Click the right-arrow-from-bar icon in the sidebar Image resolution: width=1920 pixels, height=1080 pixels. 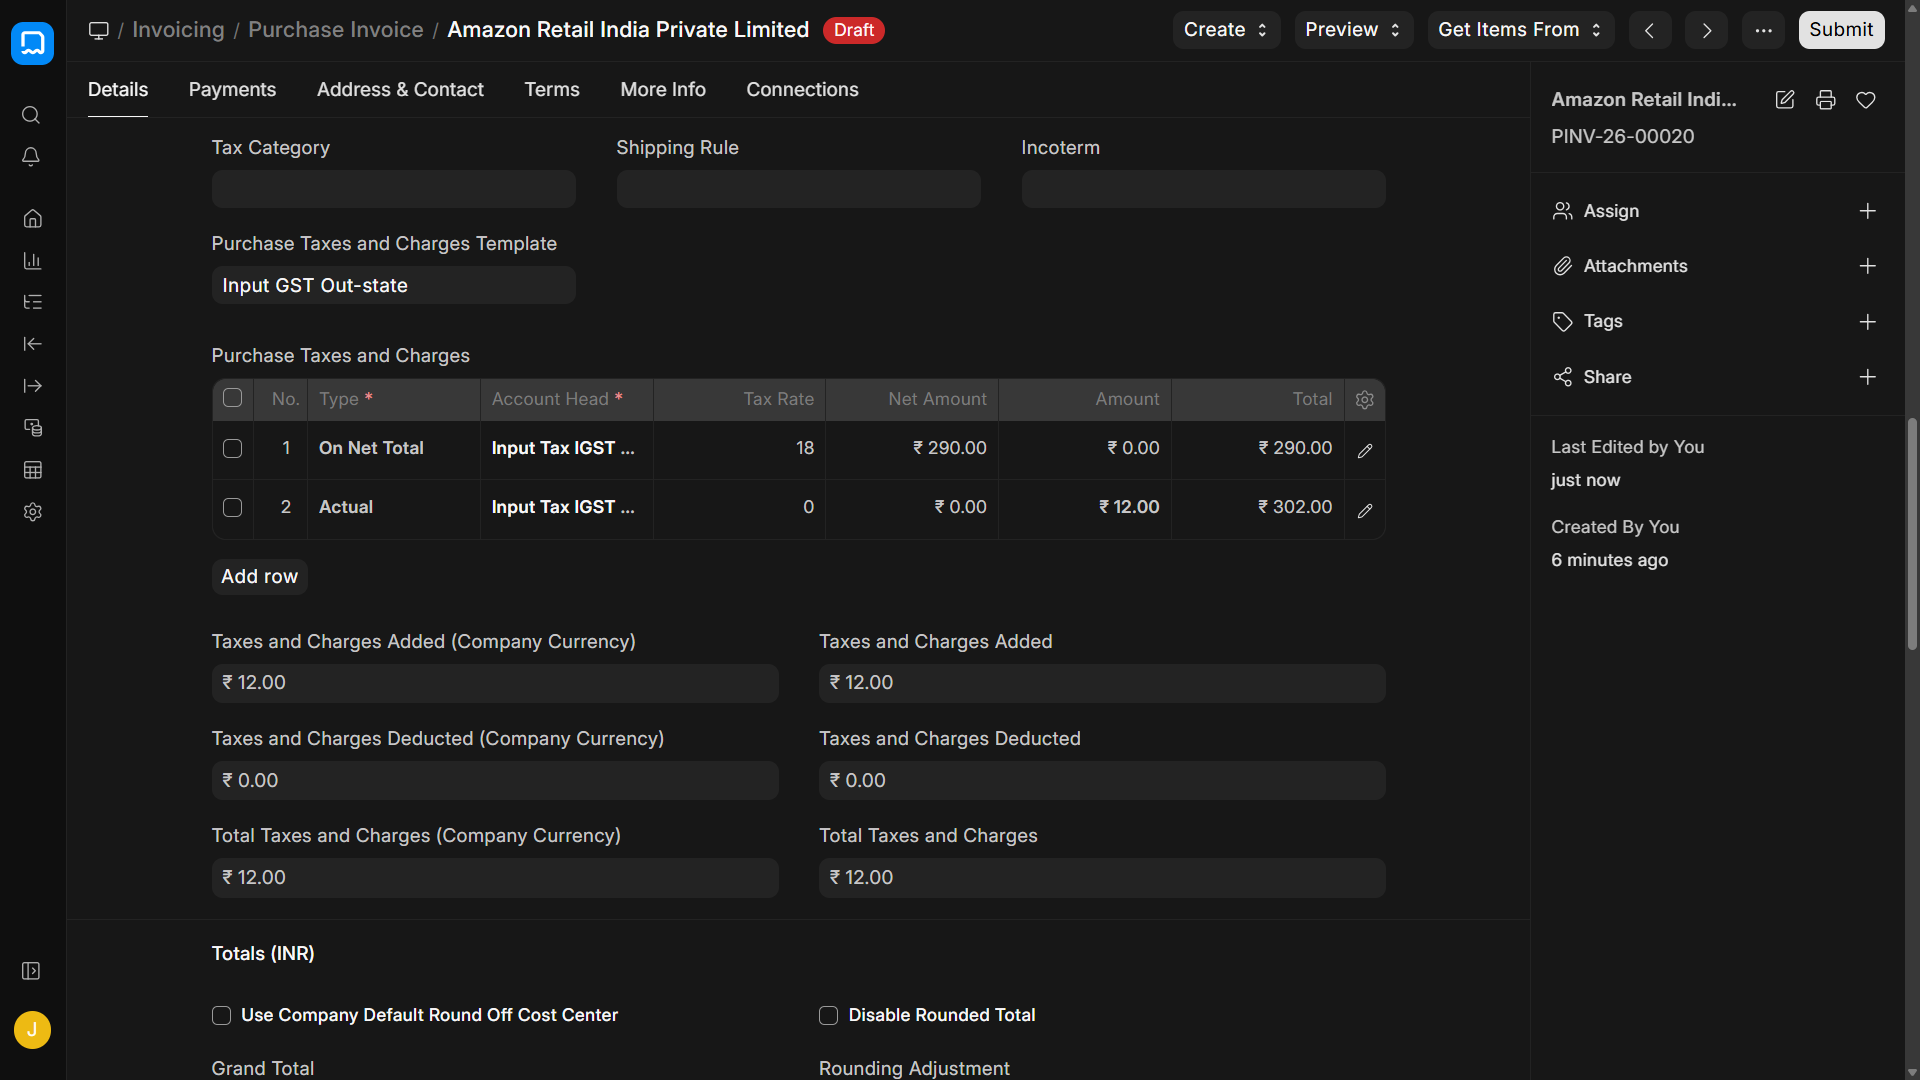32,386
